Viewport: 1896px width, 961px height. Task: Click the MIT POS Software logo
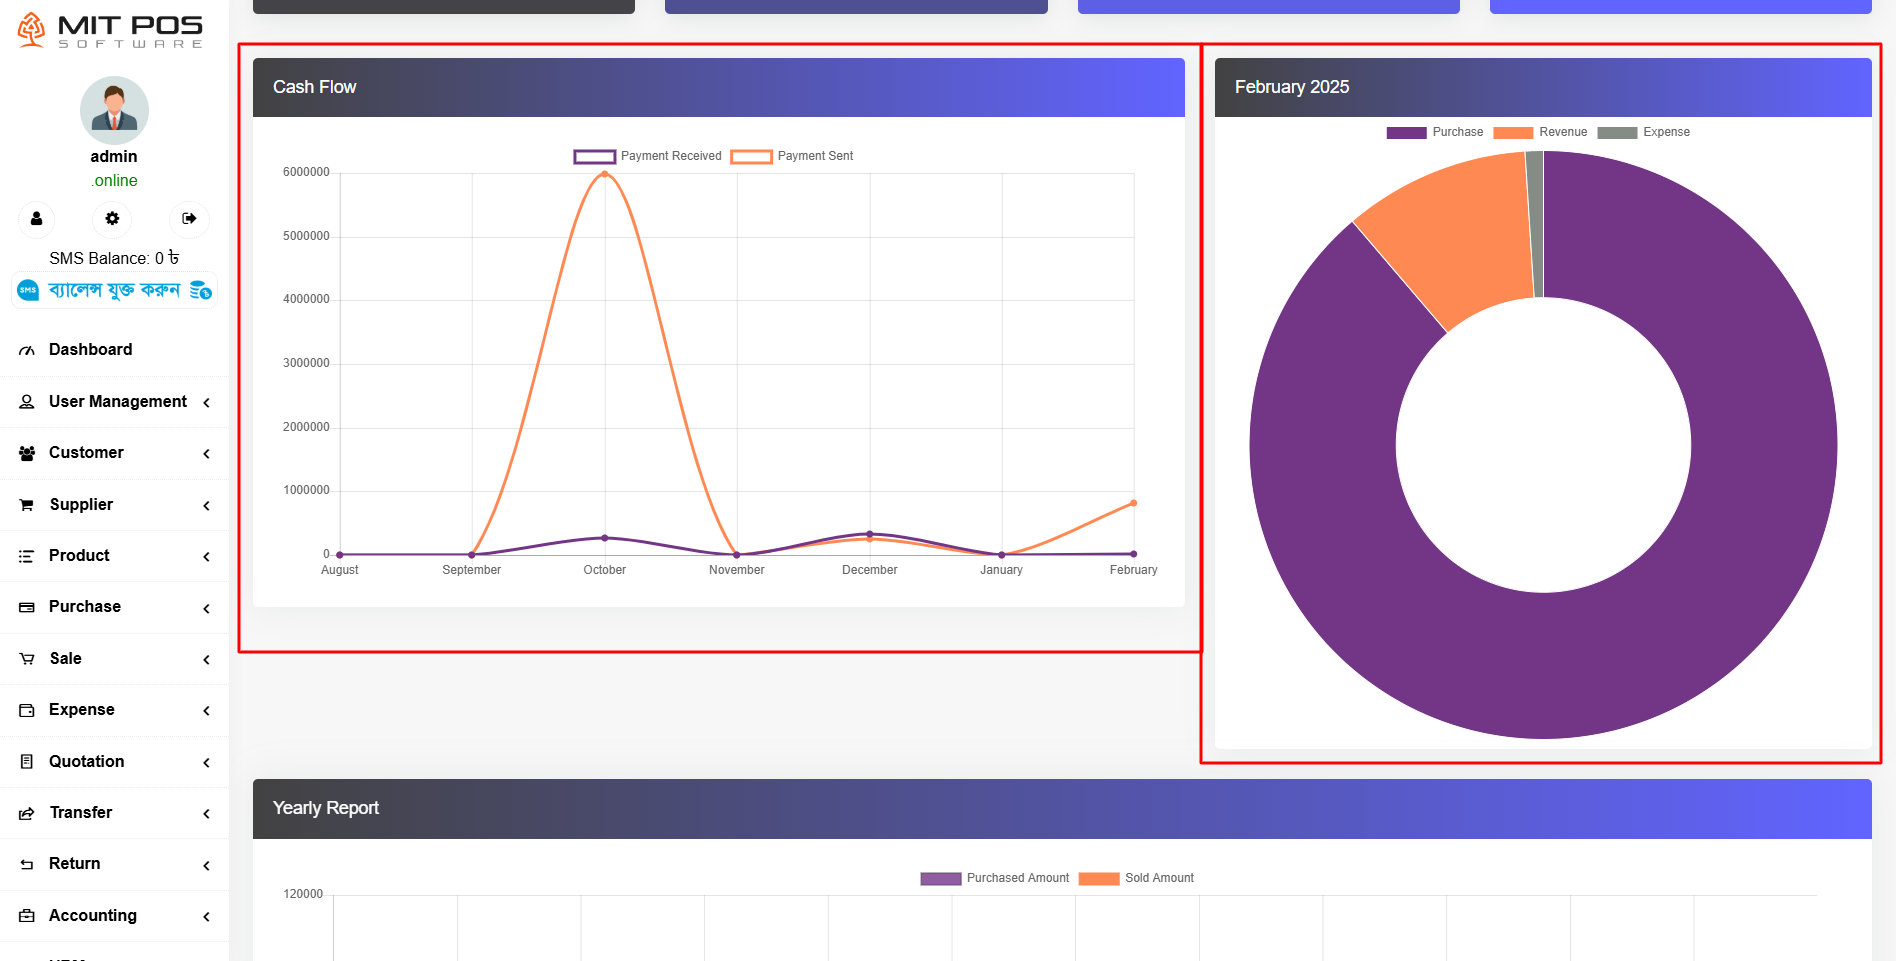111,30
